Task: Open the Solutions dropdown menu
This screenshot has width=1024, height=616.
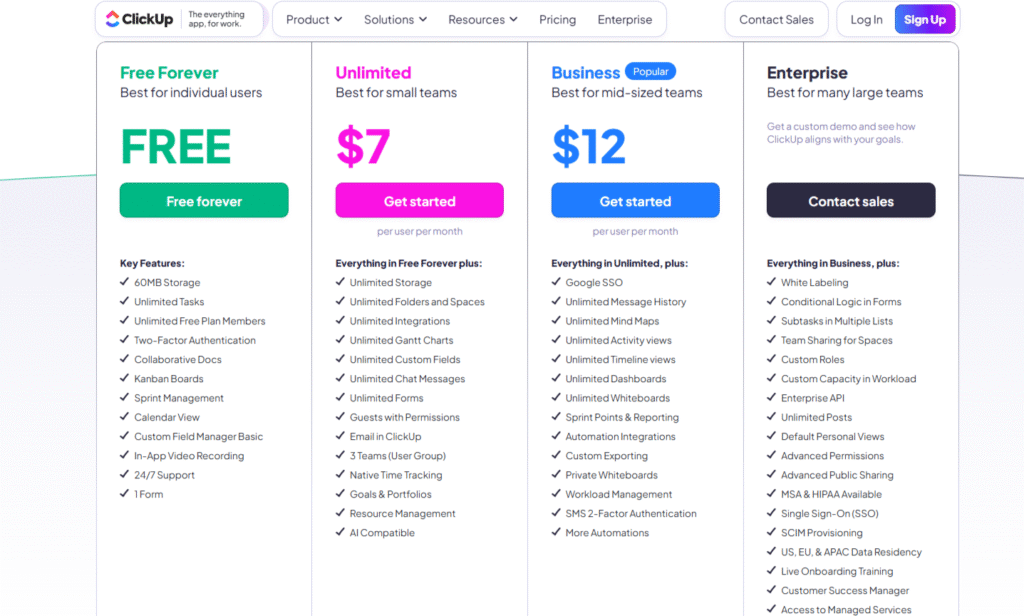Action: [395, 20]
